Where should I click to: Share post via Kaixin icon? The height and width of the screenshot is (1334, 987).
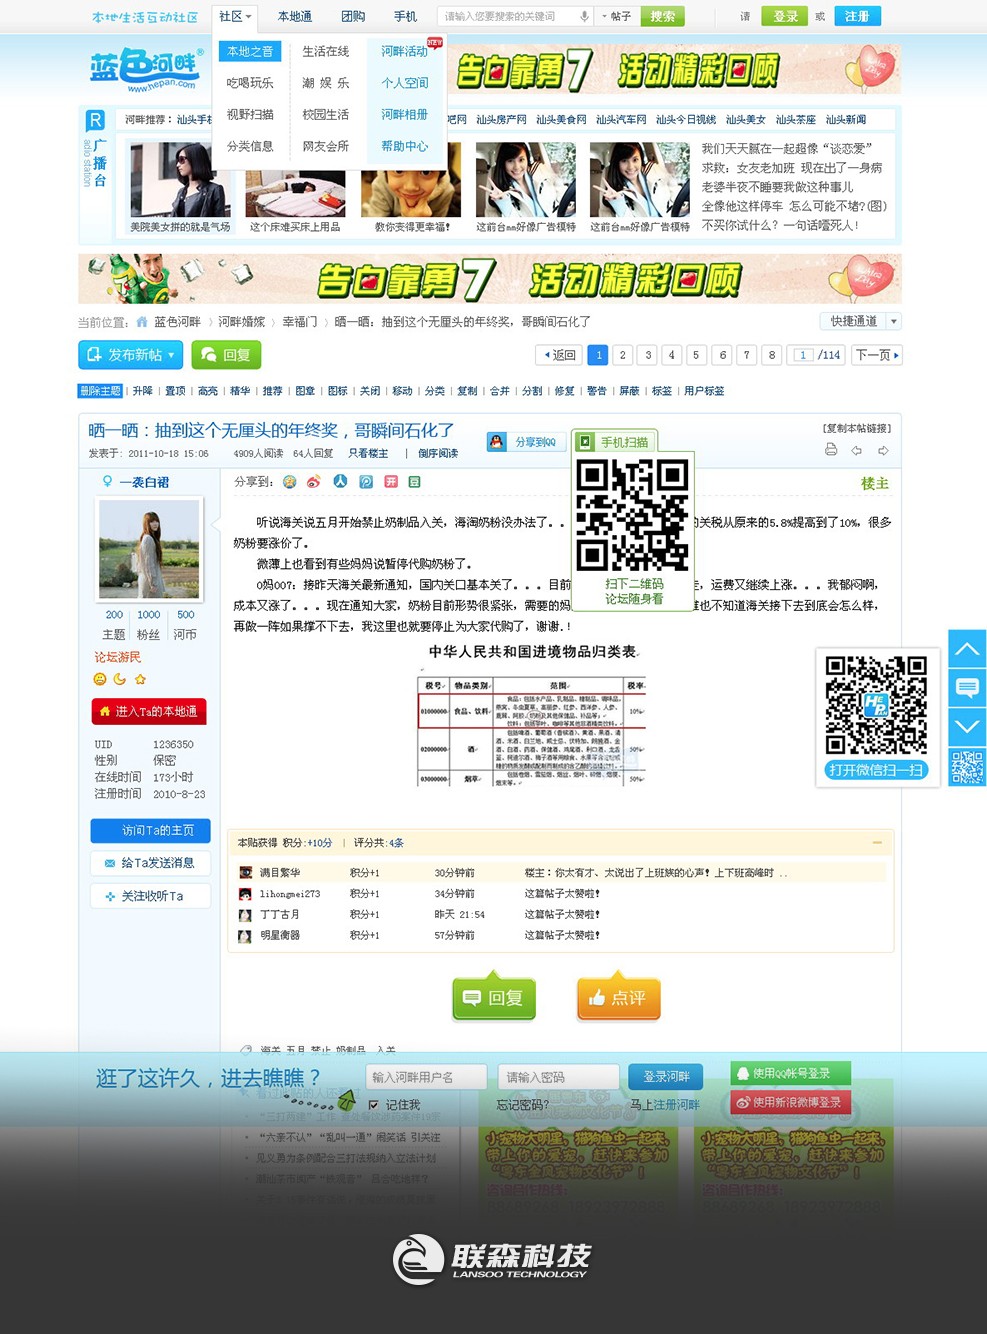click(x=391, y=482)
